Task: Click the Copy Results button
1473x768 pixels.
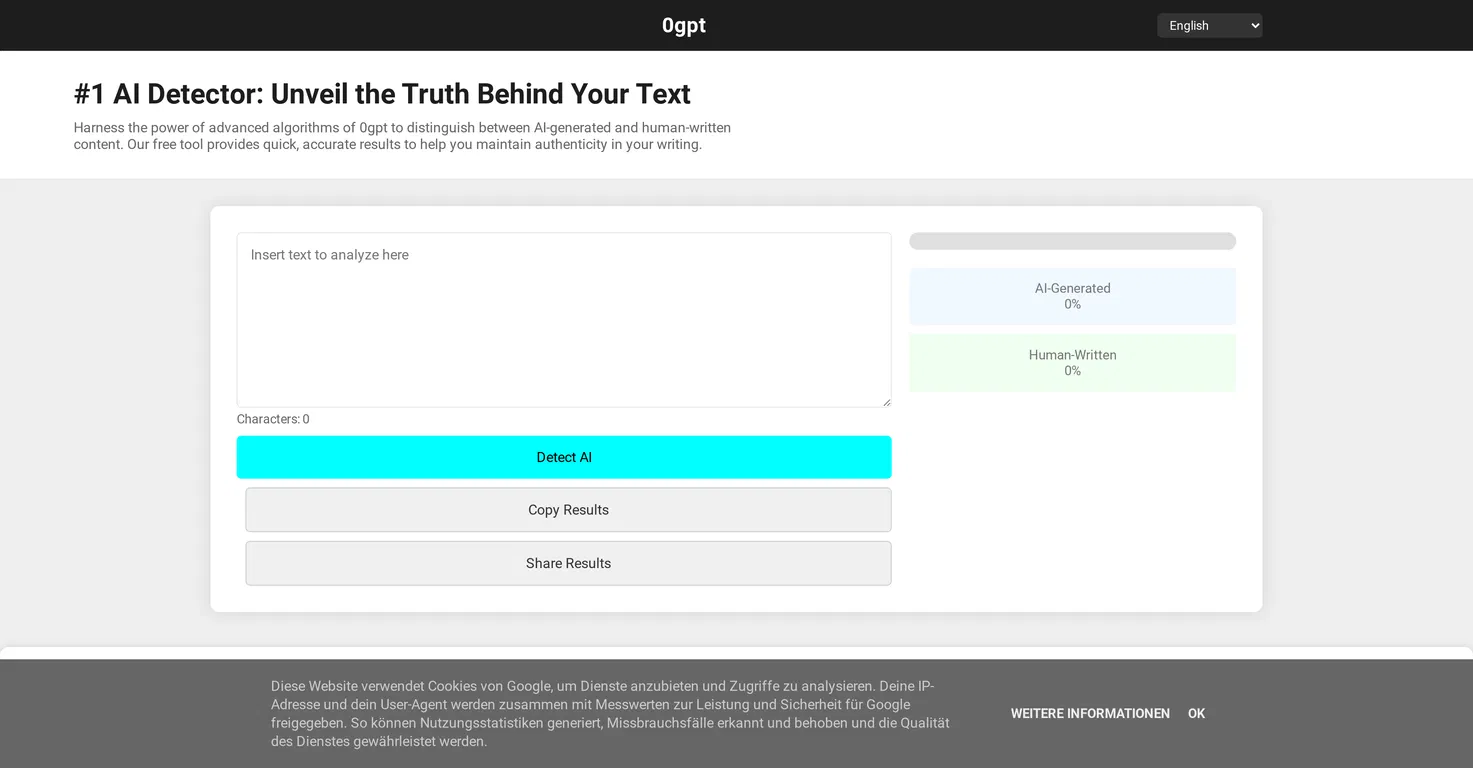Action: pyautogui.click(x=568, y=510)
